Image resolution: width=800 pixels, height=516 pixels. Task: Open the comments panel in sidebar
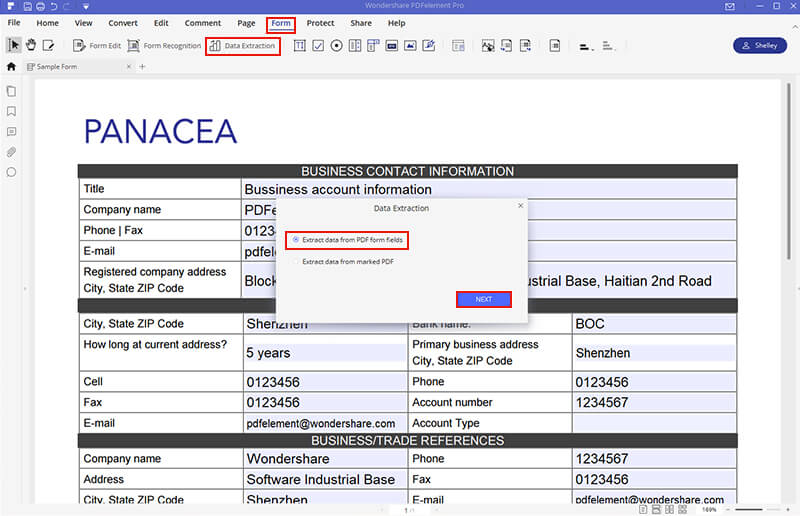point(11,132)
